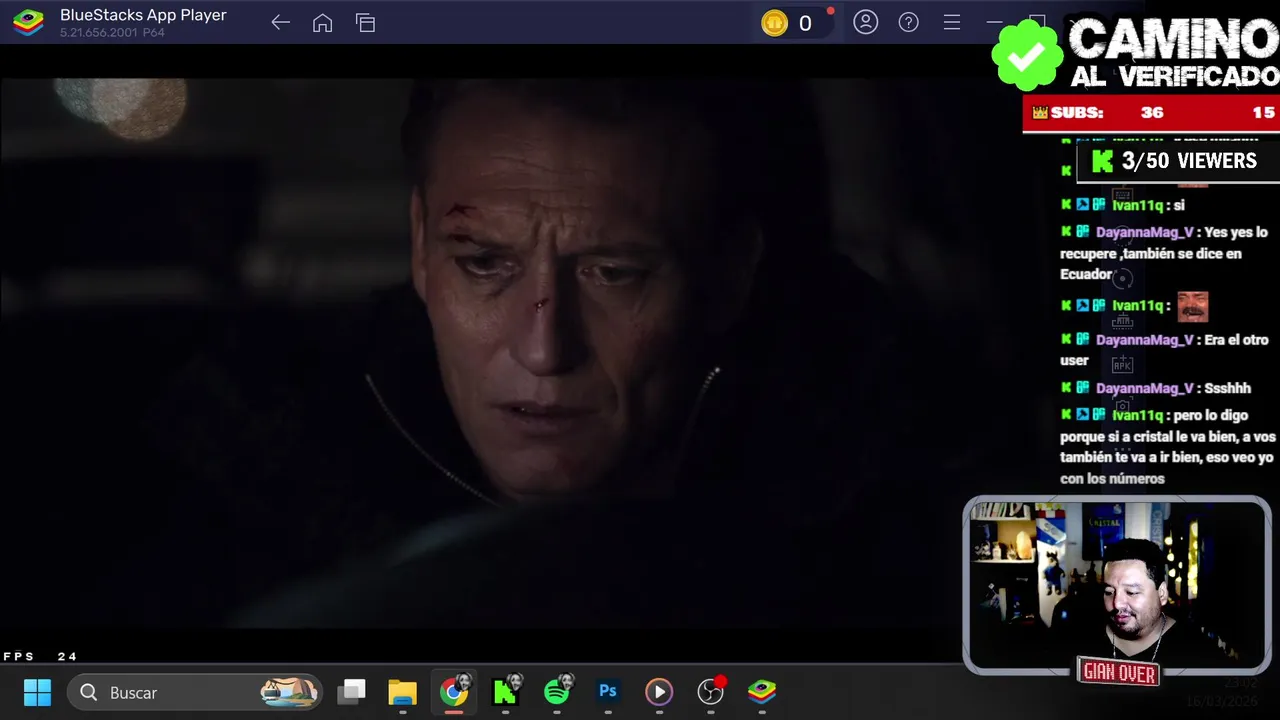Open File Explorer from the taskbar

point(402,692)
